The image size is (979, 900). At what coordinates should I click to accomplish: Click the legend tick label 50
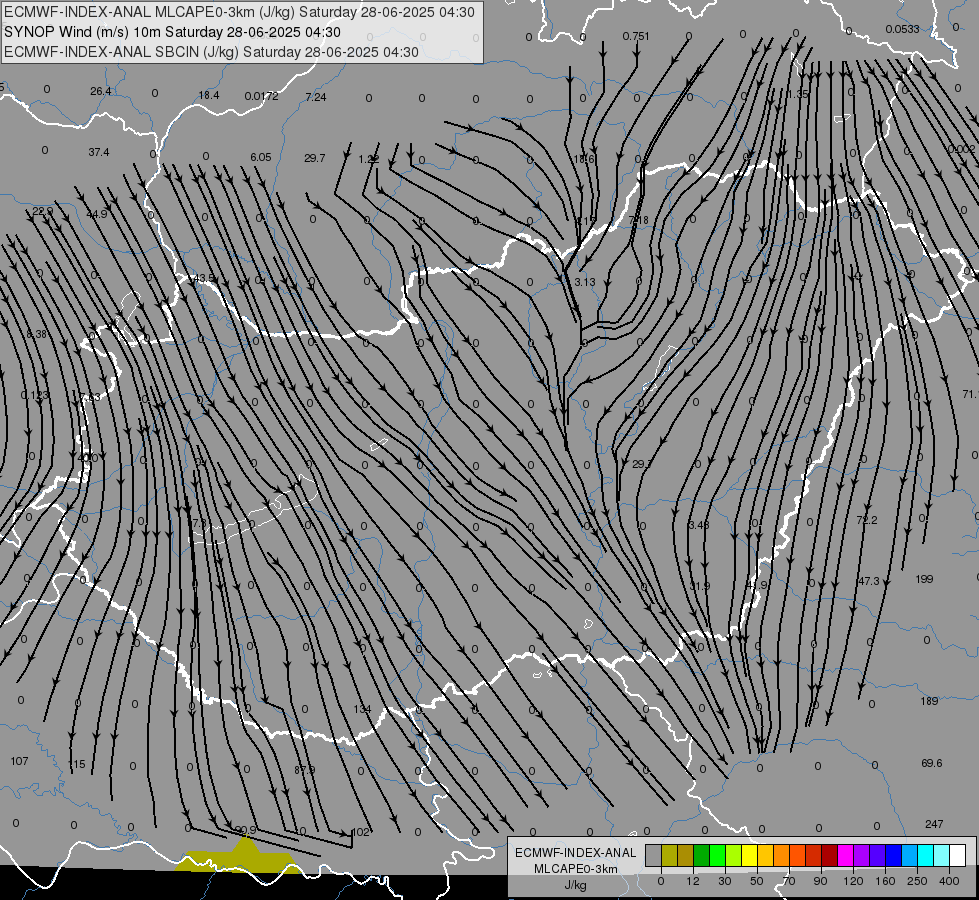(756, 881)
